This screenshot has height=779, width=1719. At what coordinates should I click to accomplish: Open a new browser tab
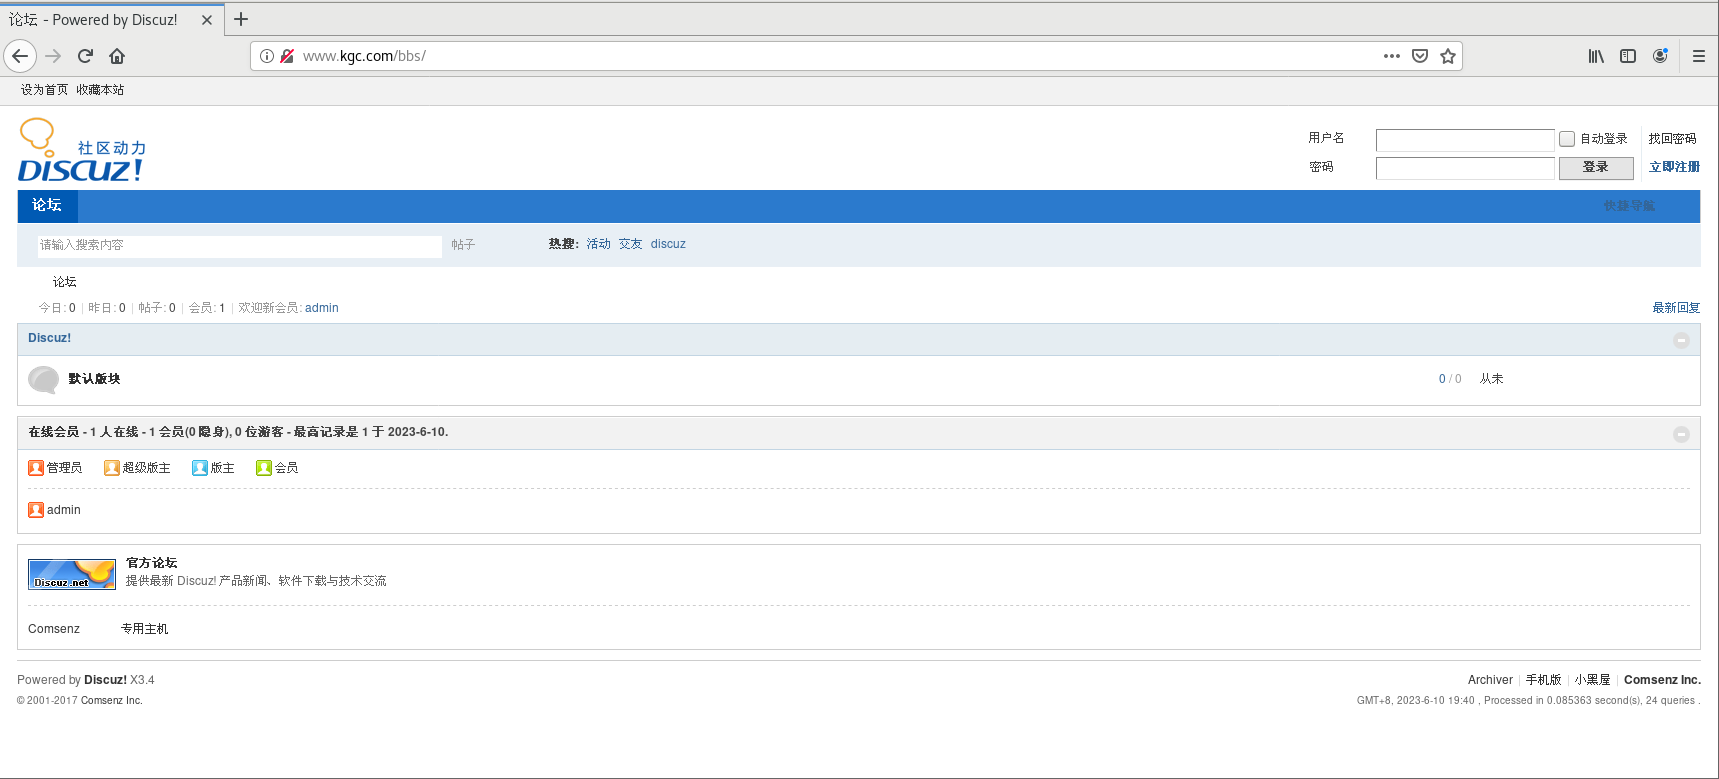click(241, 19)
